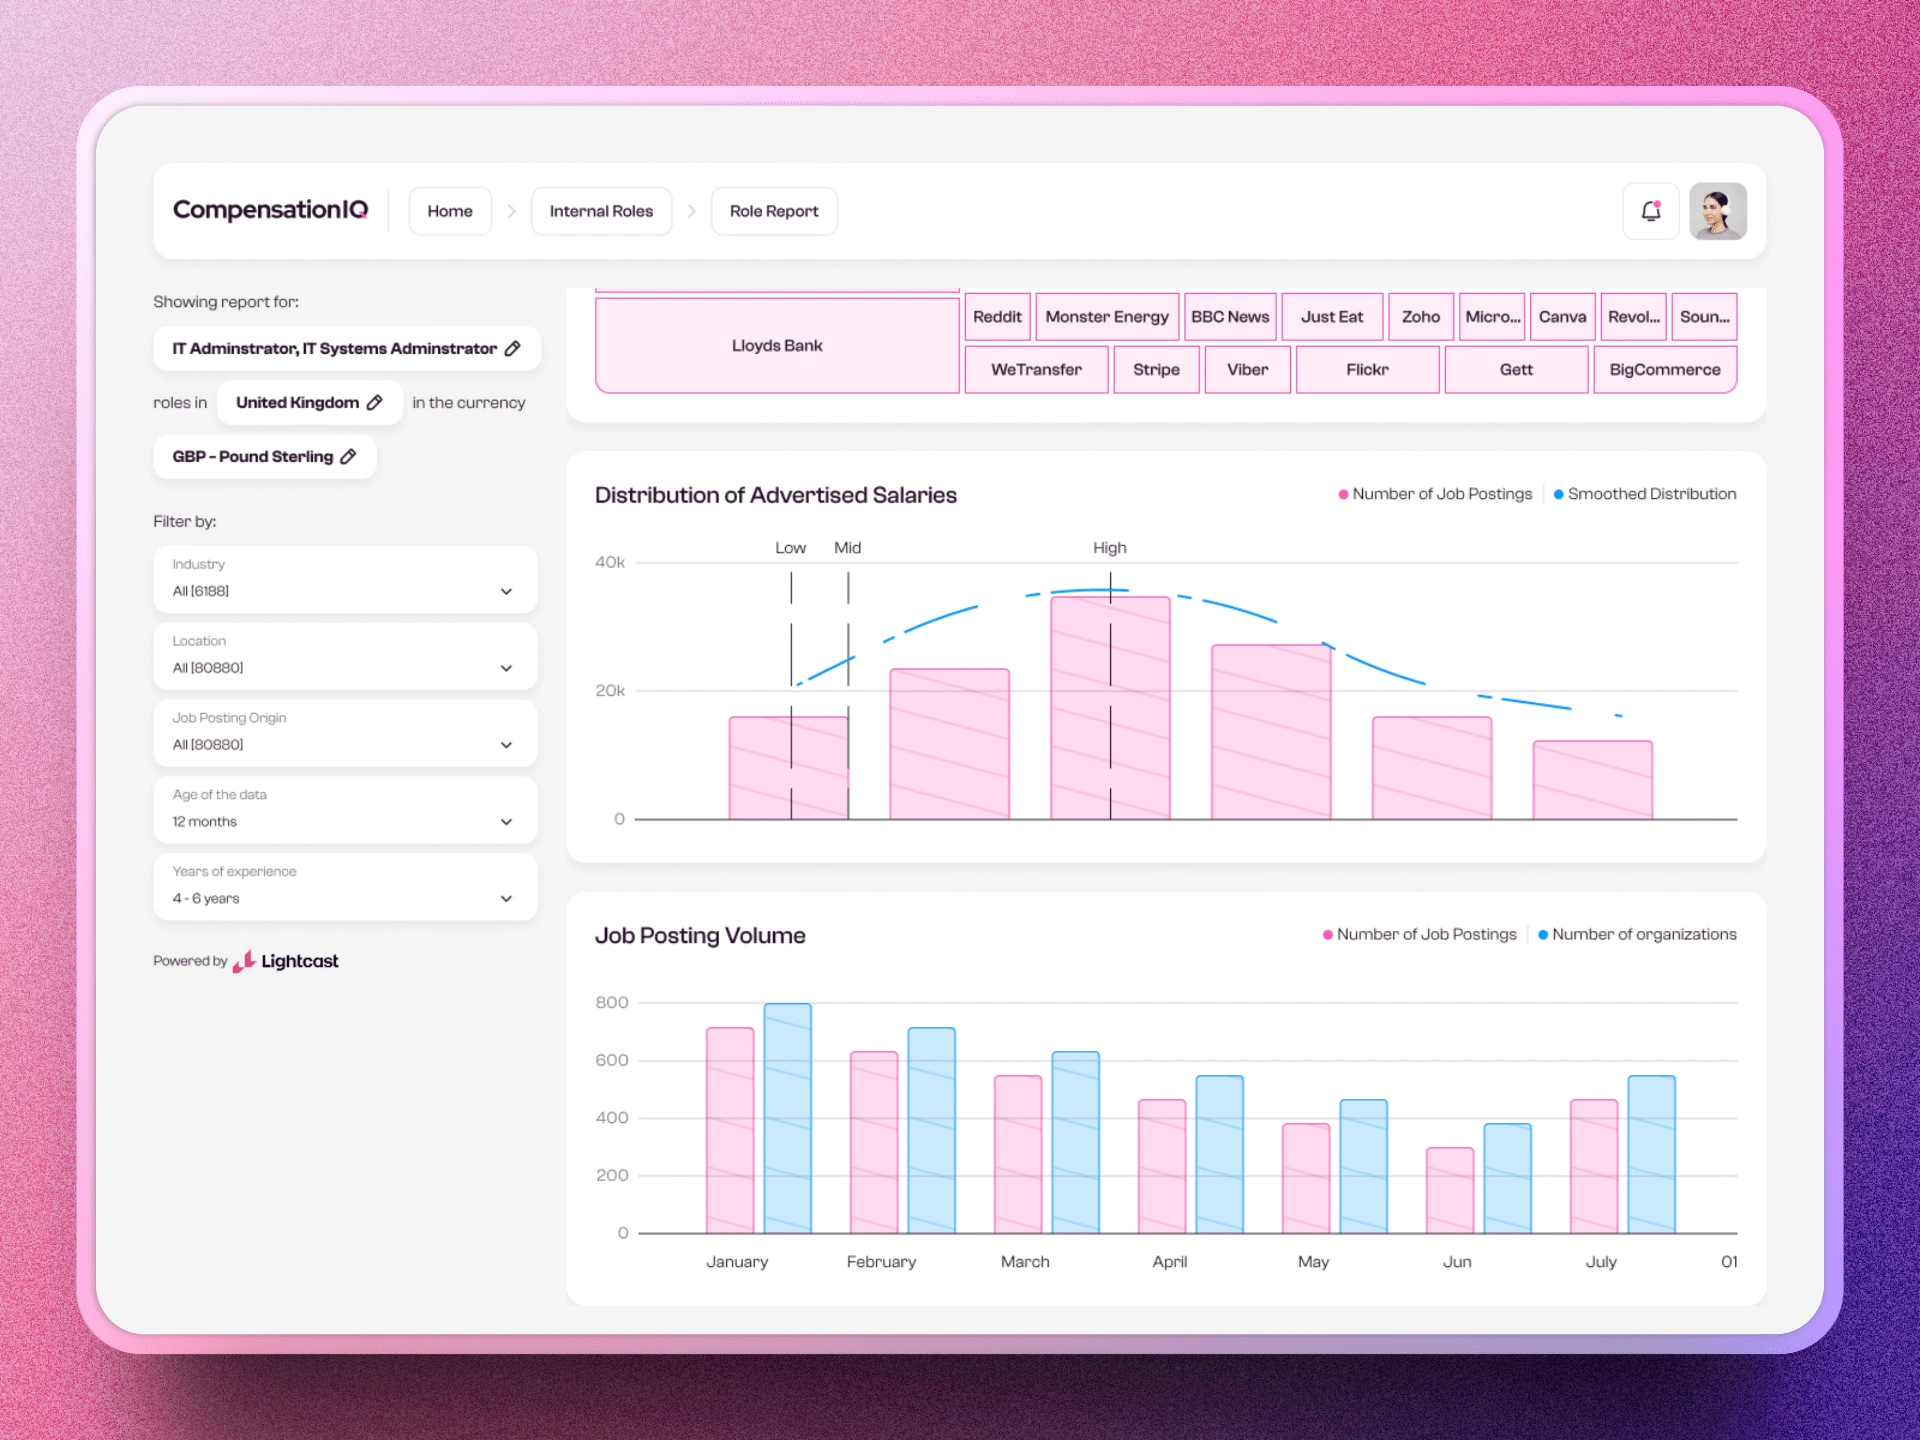The width and height of the screenshot is (1920, 1440).
Task: Select the Role Report breadcrumb
Action: 774,211
